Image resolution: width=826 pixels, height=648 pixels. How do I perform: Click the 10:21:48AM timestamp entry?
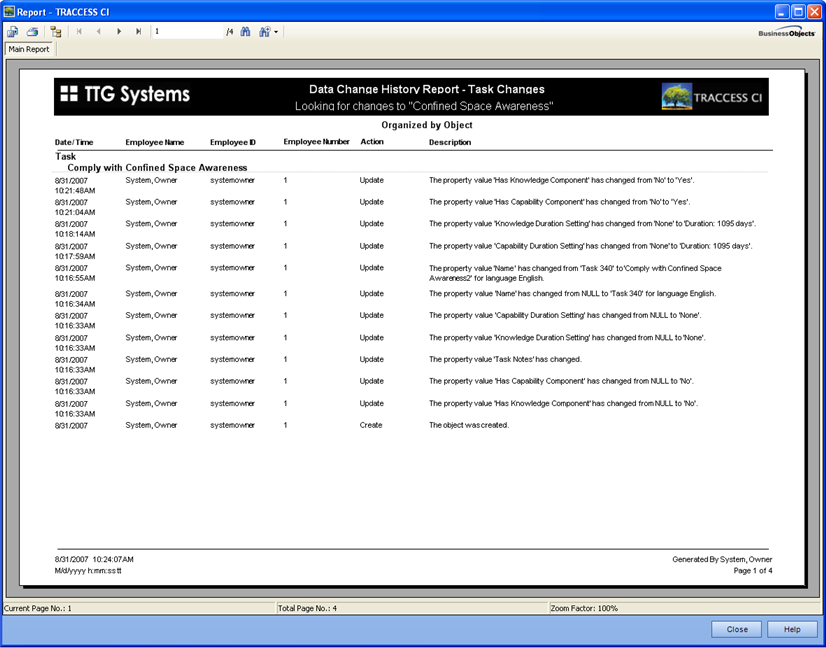[x=75, y=190]
